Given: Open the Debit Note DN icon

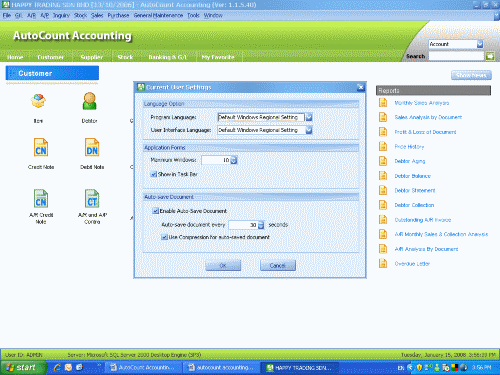Looking at the screenshot, I should [x=92, y=147].
